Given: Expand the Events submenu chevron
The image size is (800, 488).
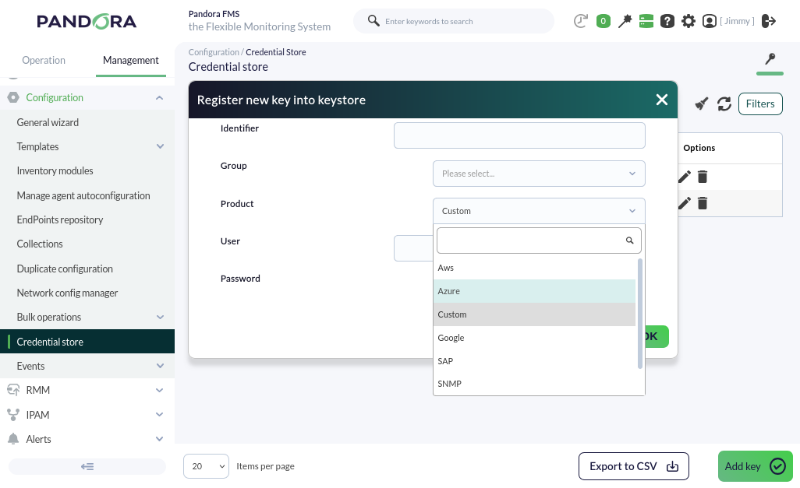Looking at the screenshot, I should tap(160, 366).
